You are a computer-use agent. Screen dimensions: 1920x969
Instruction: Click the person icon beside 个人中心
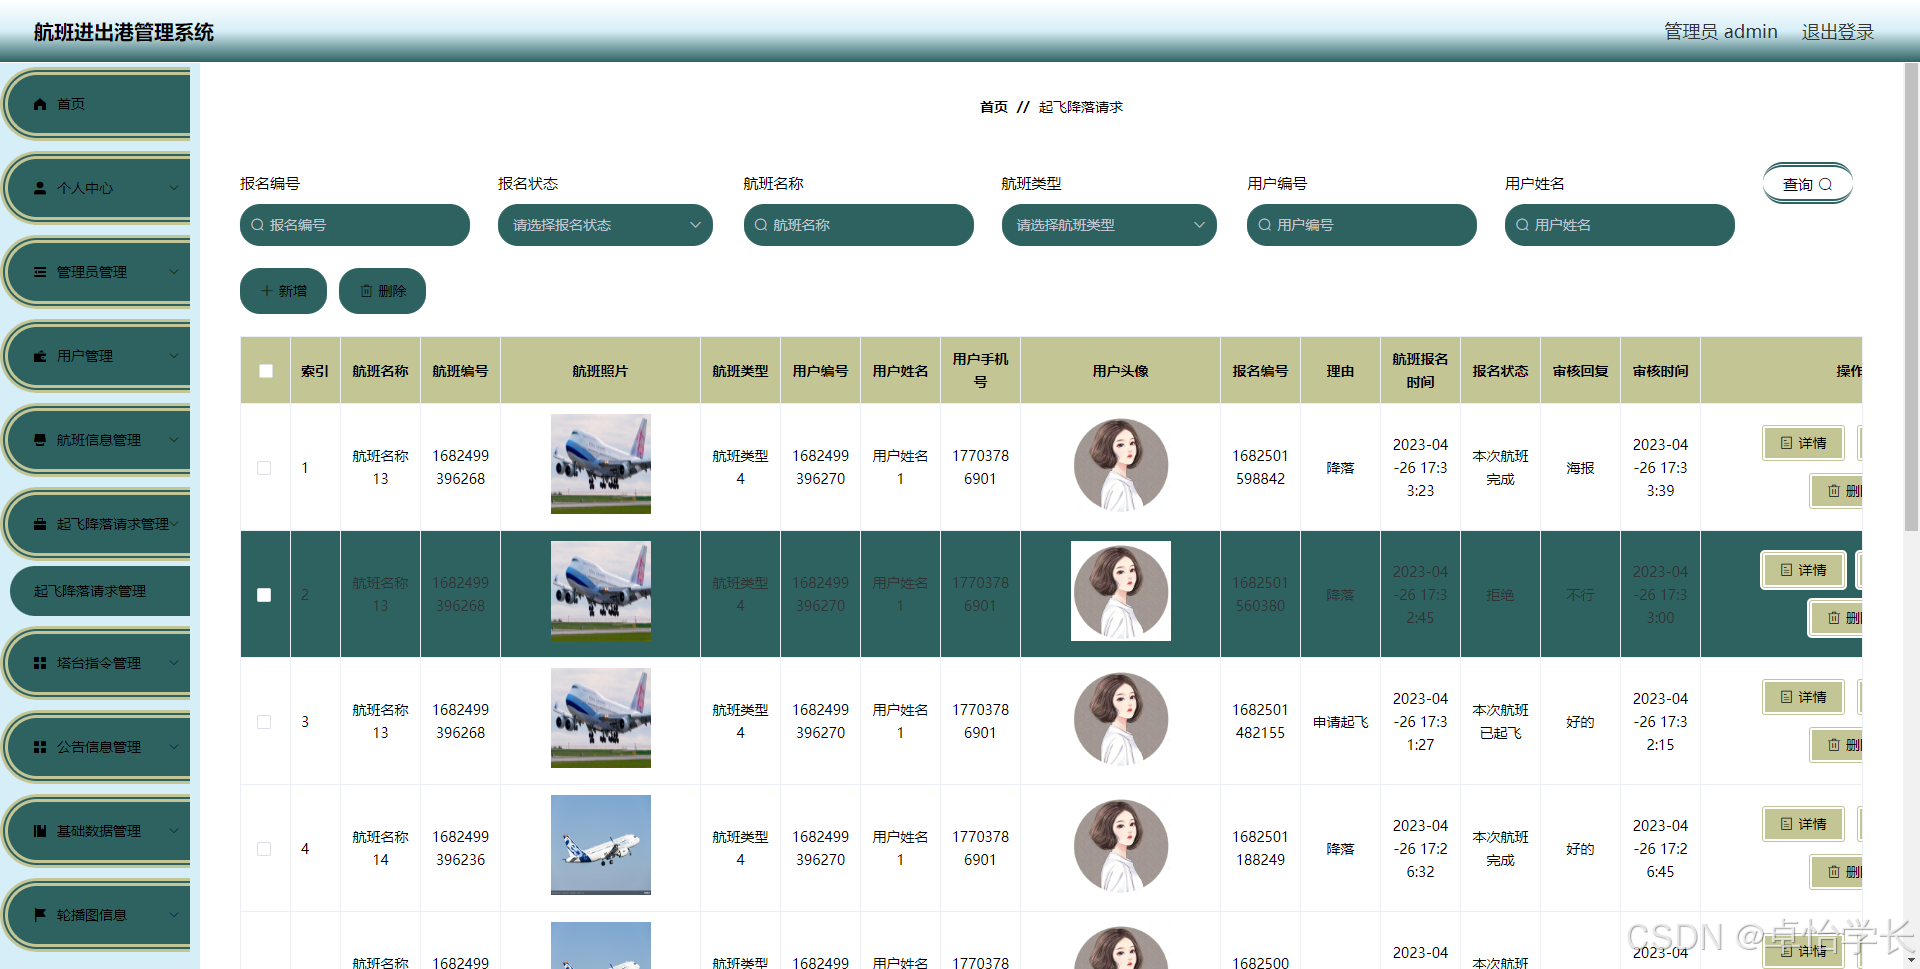coord(40,188)
